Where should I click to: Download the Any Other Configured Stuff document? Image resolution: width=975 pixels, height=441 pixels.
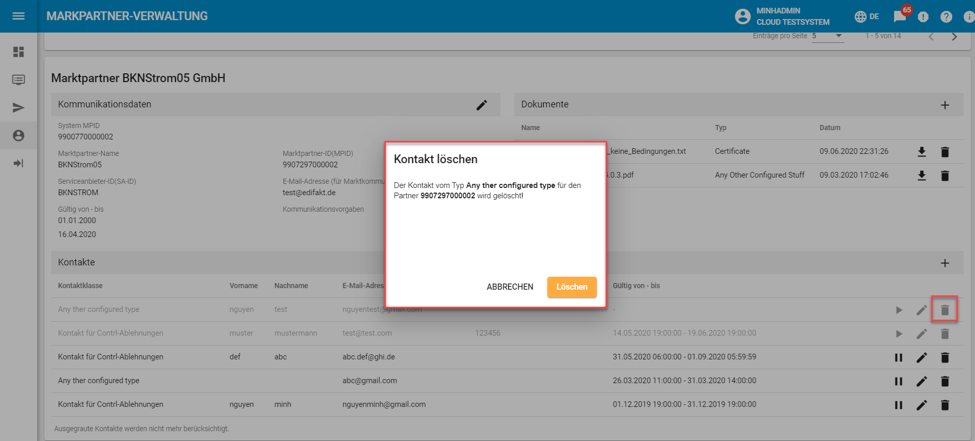click(x=922, y=176)
